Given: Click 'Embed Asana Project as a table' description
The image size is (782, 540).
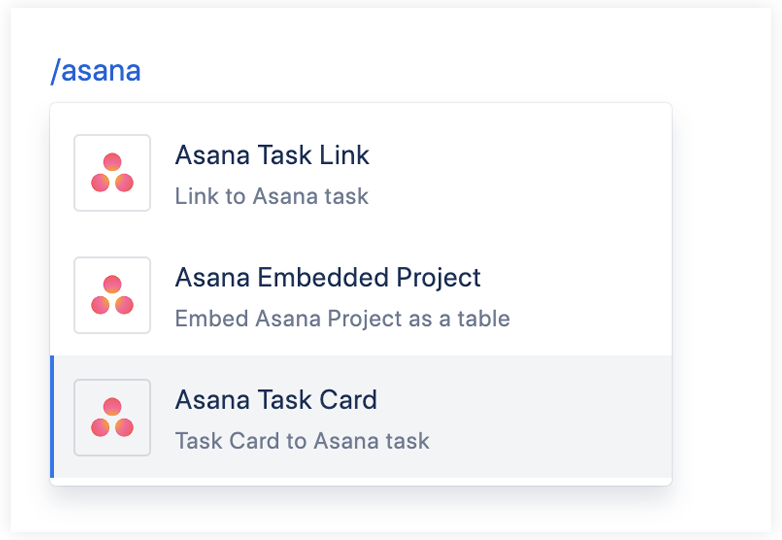Looking at the screenshot, I should 342,319.
